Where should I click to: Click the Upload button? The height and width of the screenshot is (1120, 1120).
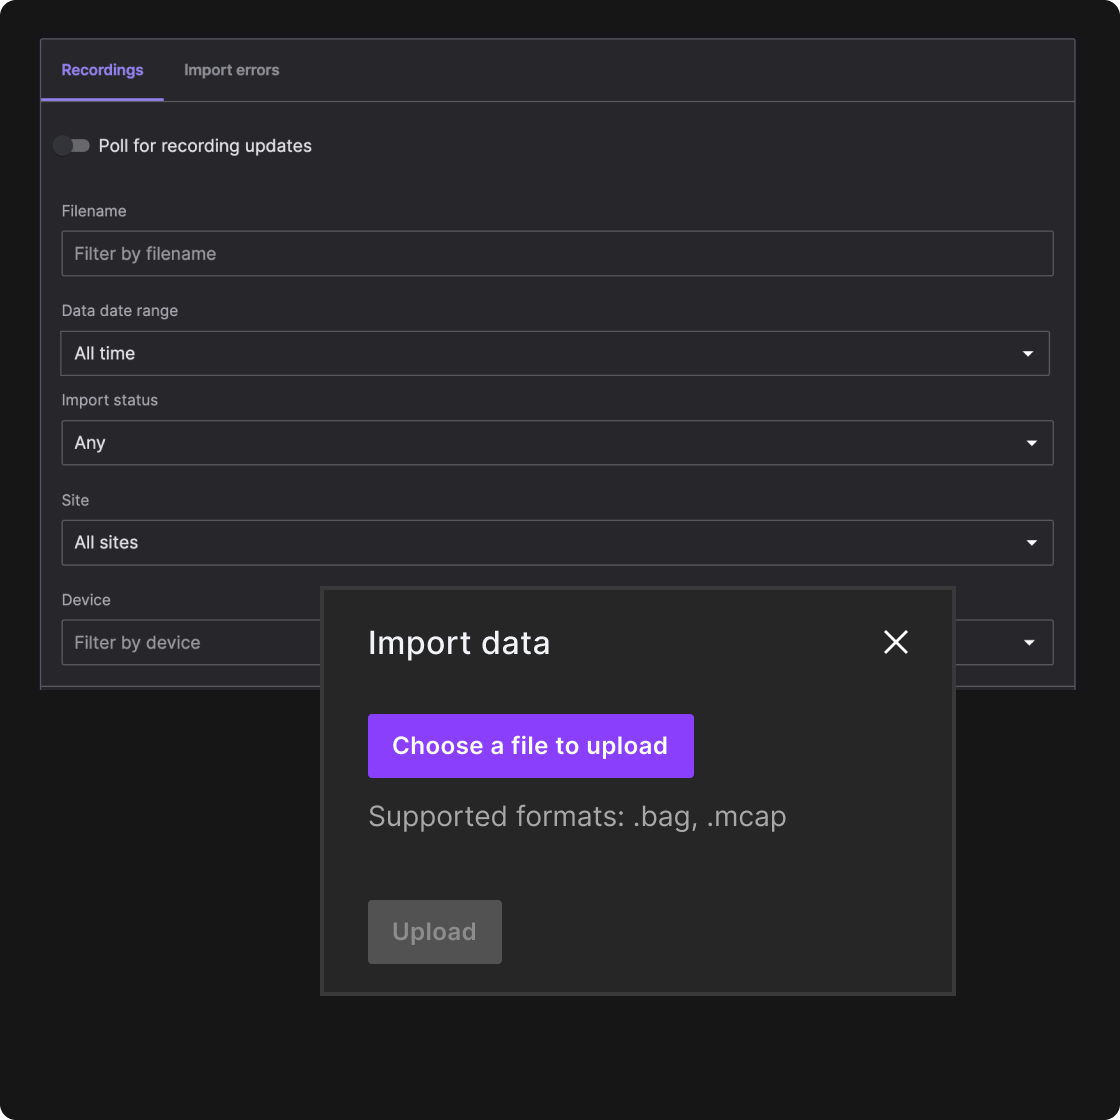coord(434,931)
